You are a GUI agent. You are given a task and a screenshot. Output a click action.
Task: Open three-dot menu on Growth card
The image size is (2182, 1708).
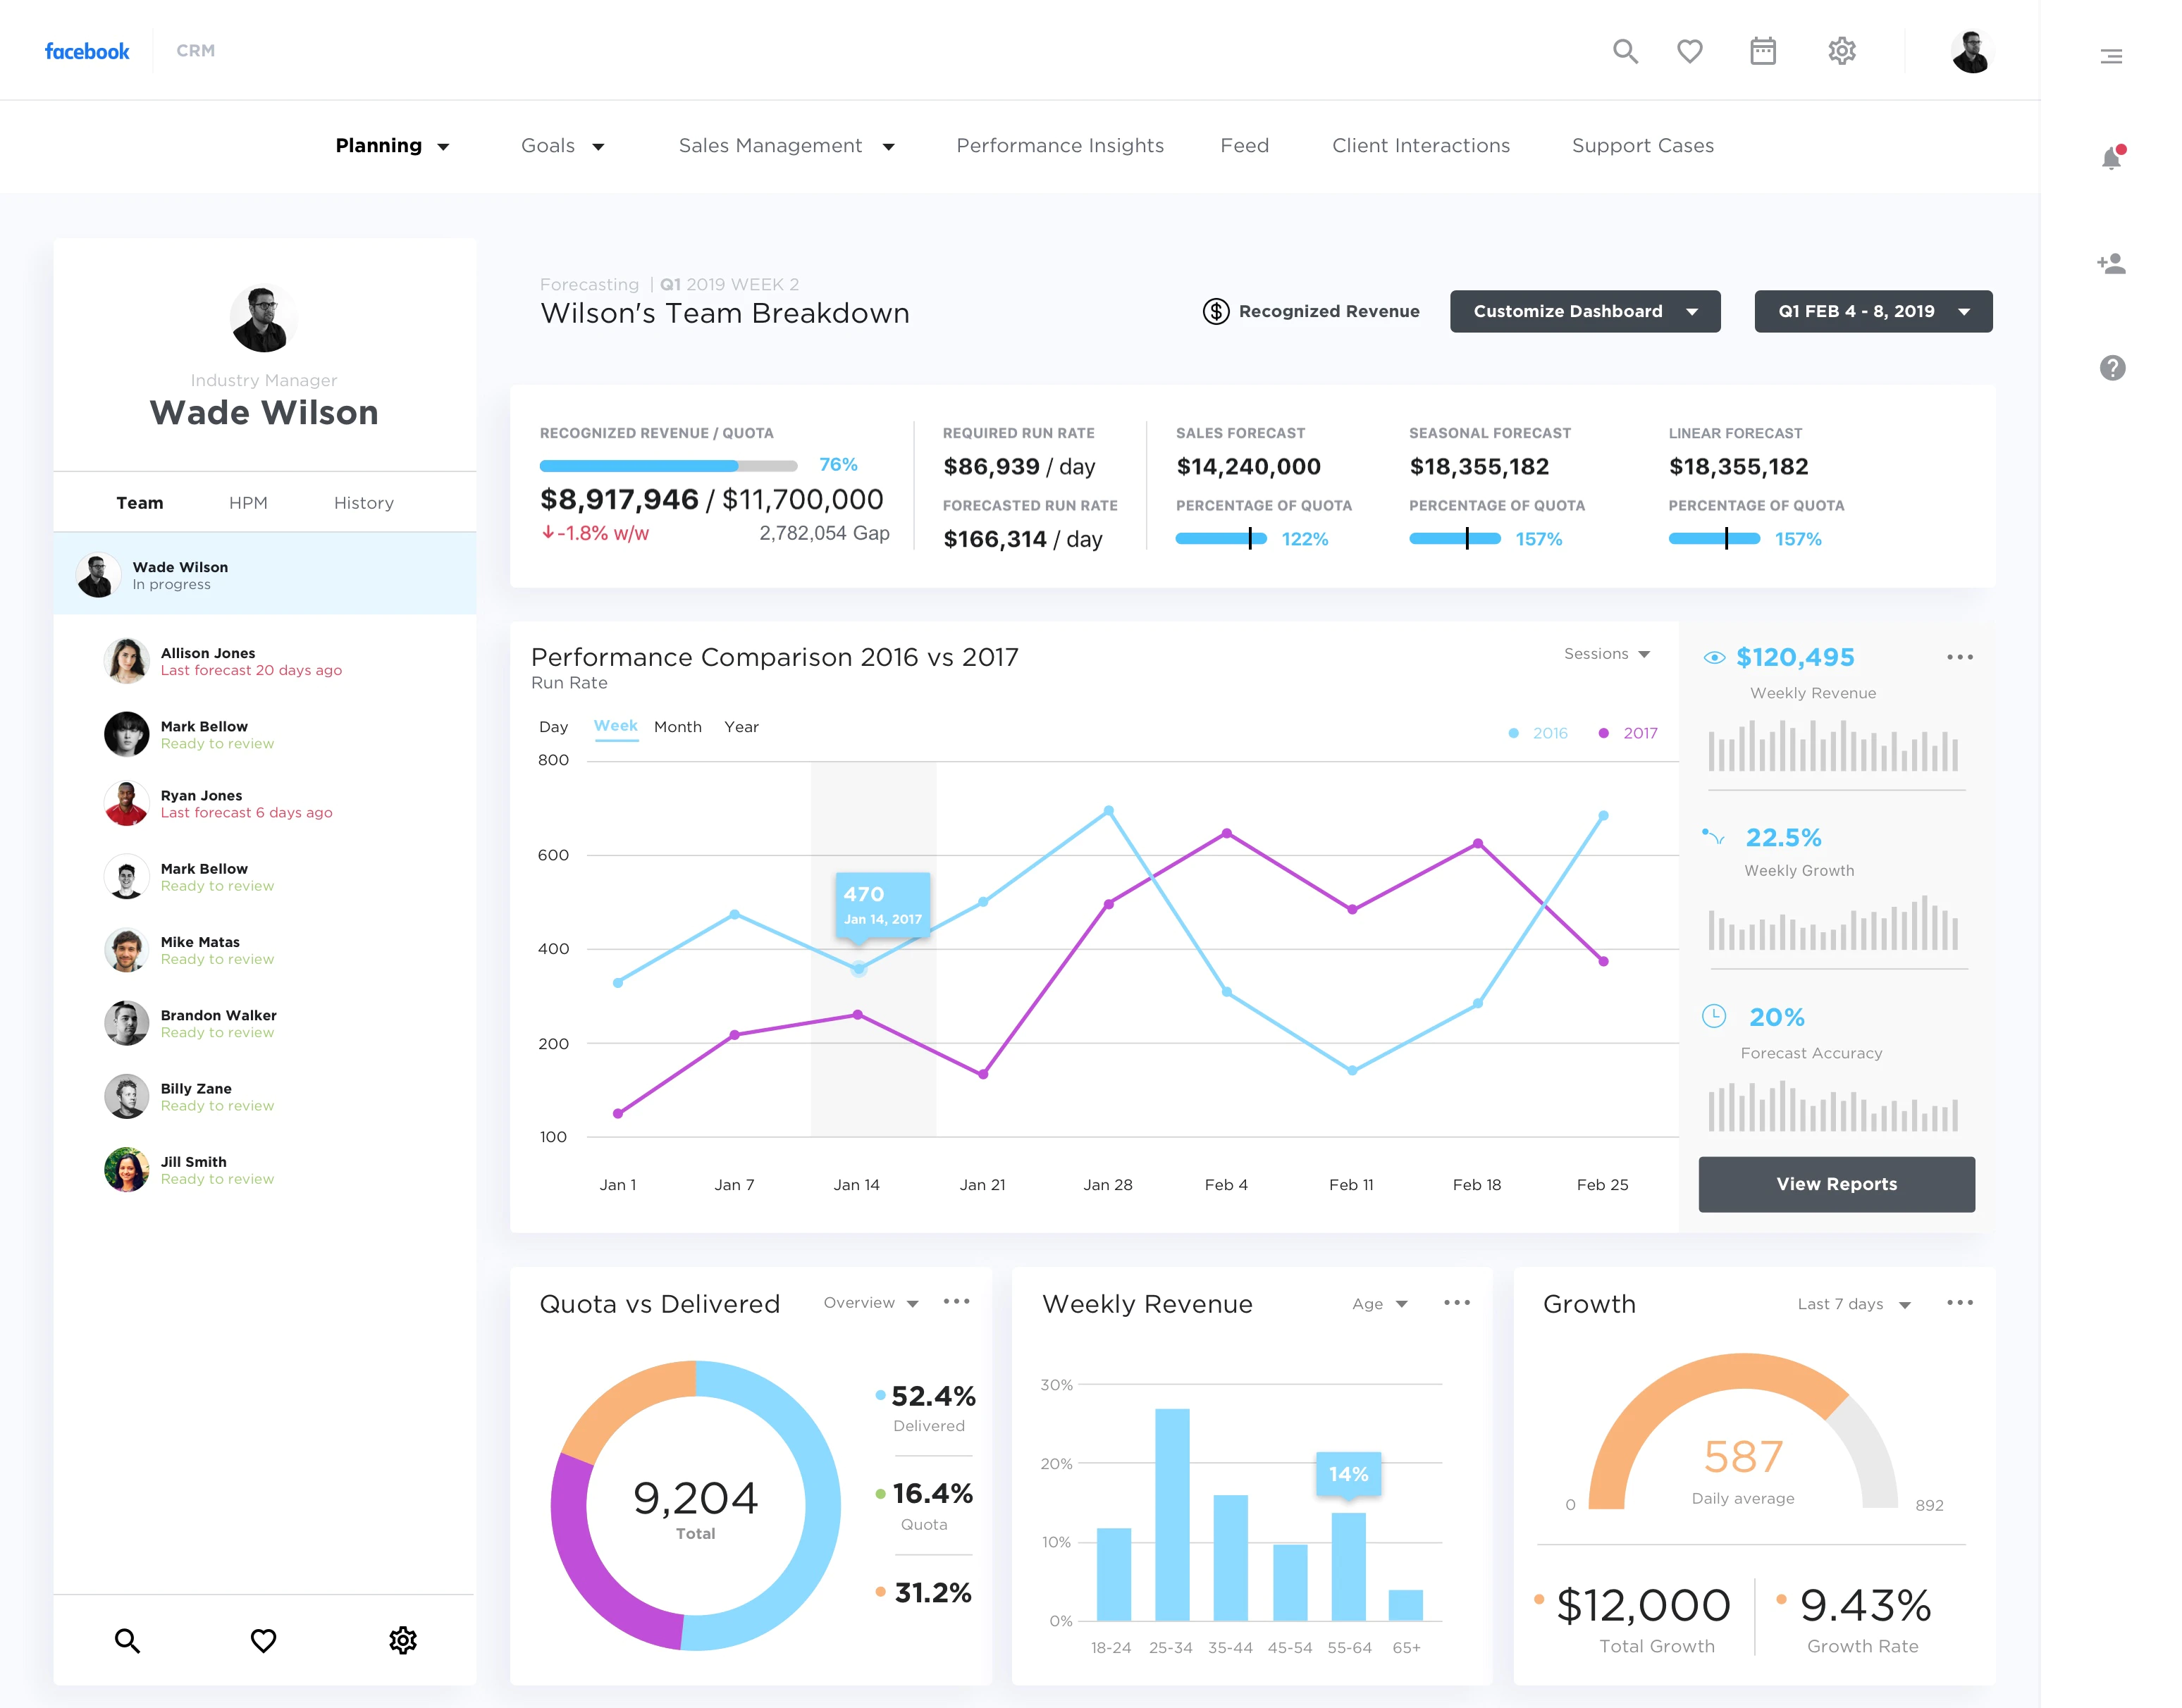click(x=1960, y=1302)
